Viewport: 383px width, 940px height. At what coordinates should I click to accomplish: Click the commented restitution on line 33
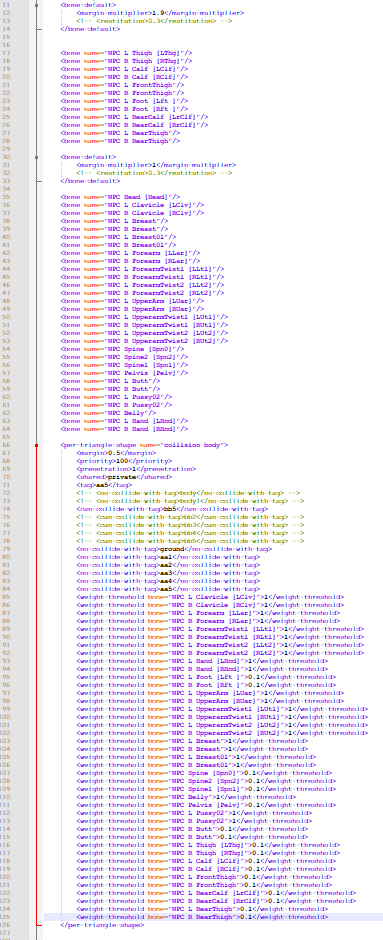pyautogui.click(x=155, y=173)
